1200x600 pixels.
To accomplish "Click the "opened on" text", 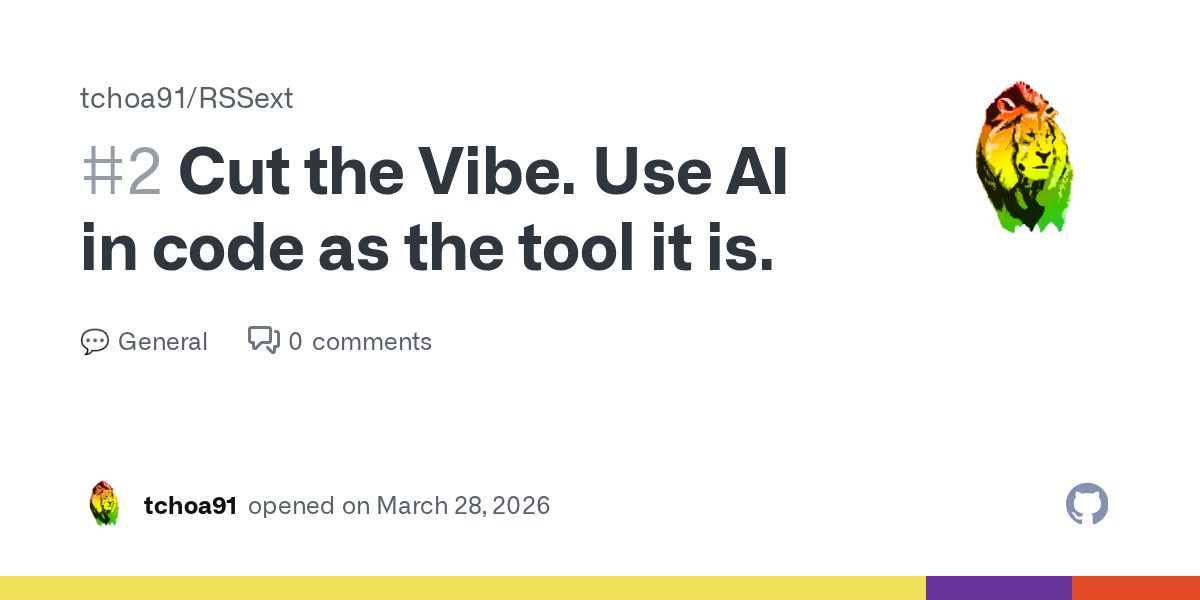I will point(308,506).
